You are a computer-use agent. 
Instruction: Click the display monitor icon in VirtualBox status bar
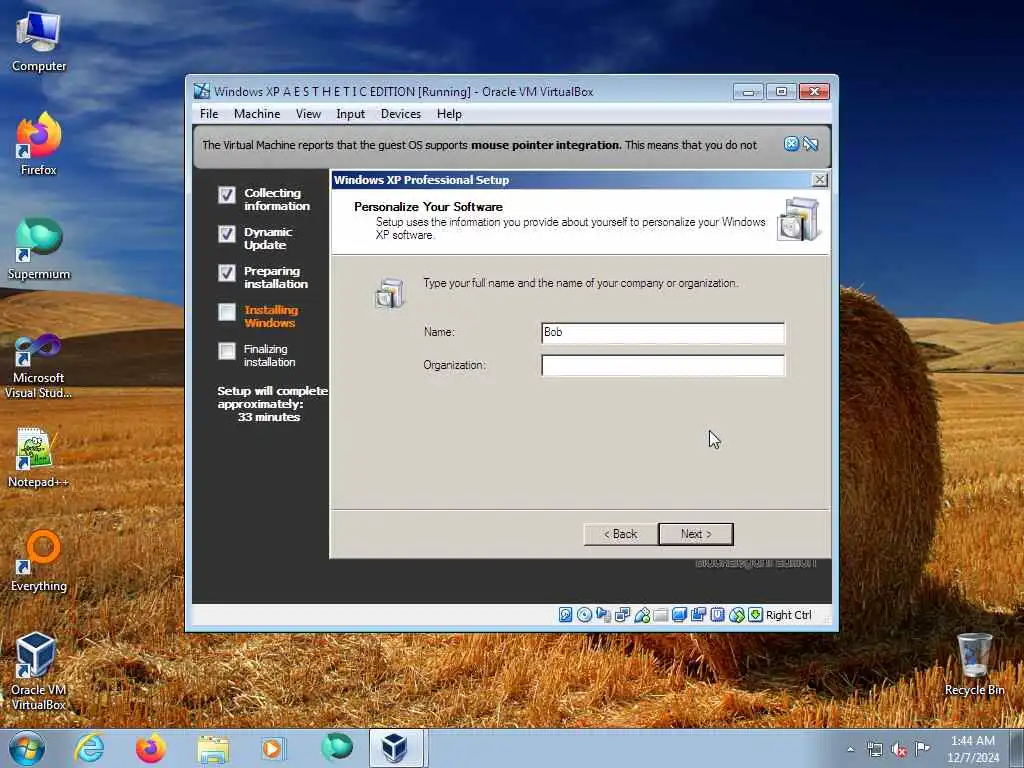coord(680,615)
